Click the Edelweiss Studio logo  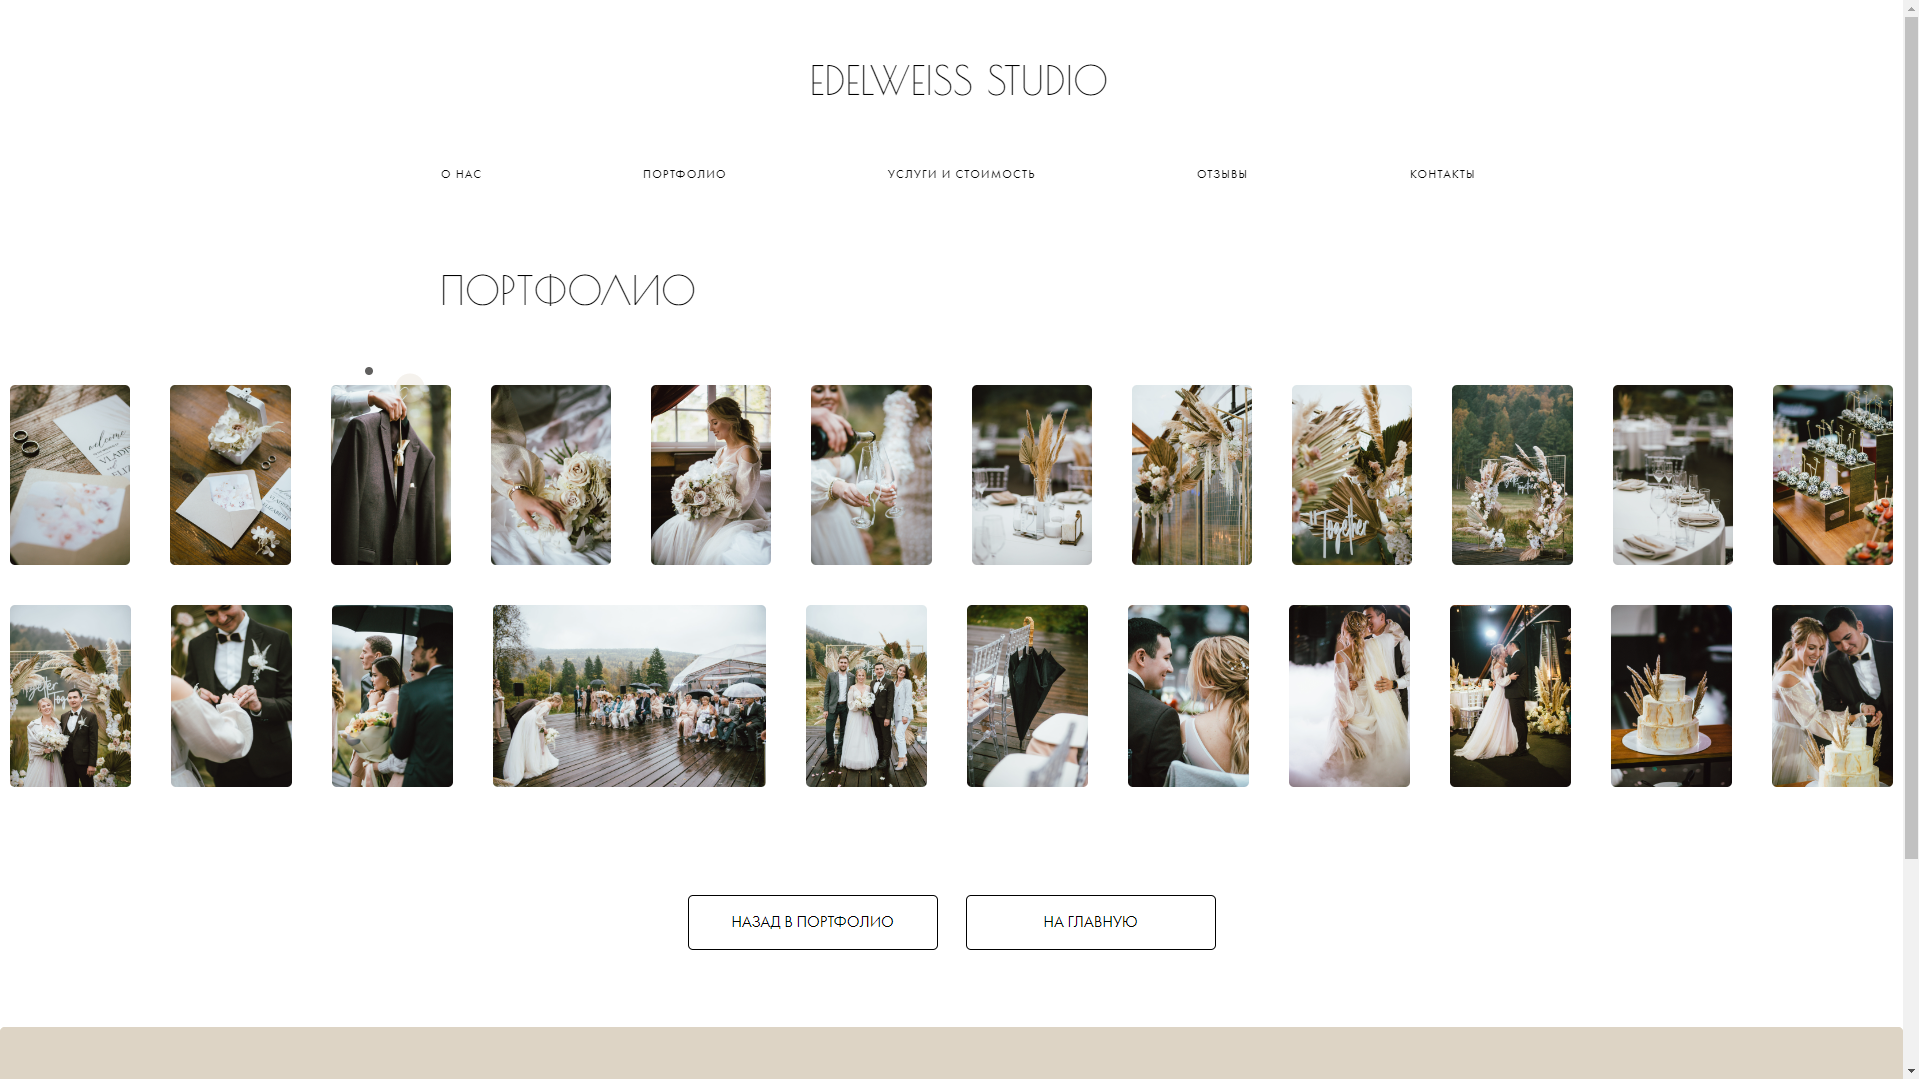click(958, 81)
